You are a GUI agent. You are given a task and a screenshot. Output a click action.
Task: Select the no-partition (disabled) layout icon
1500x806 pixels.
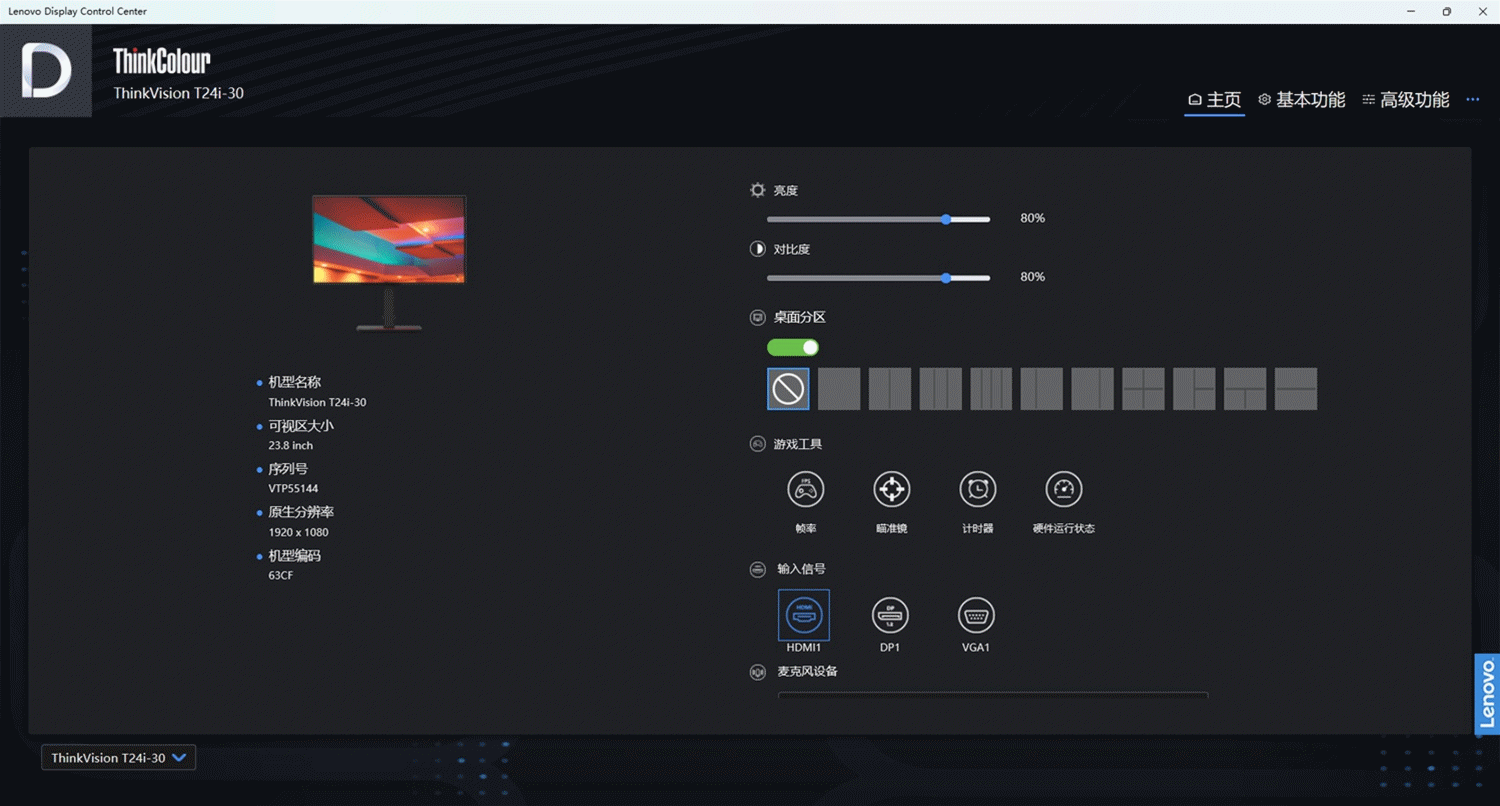point(788,389)
